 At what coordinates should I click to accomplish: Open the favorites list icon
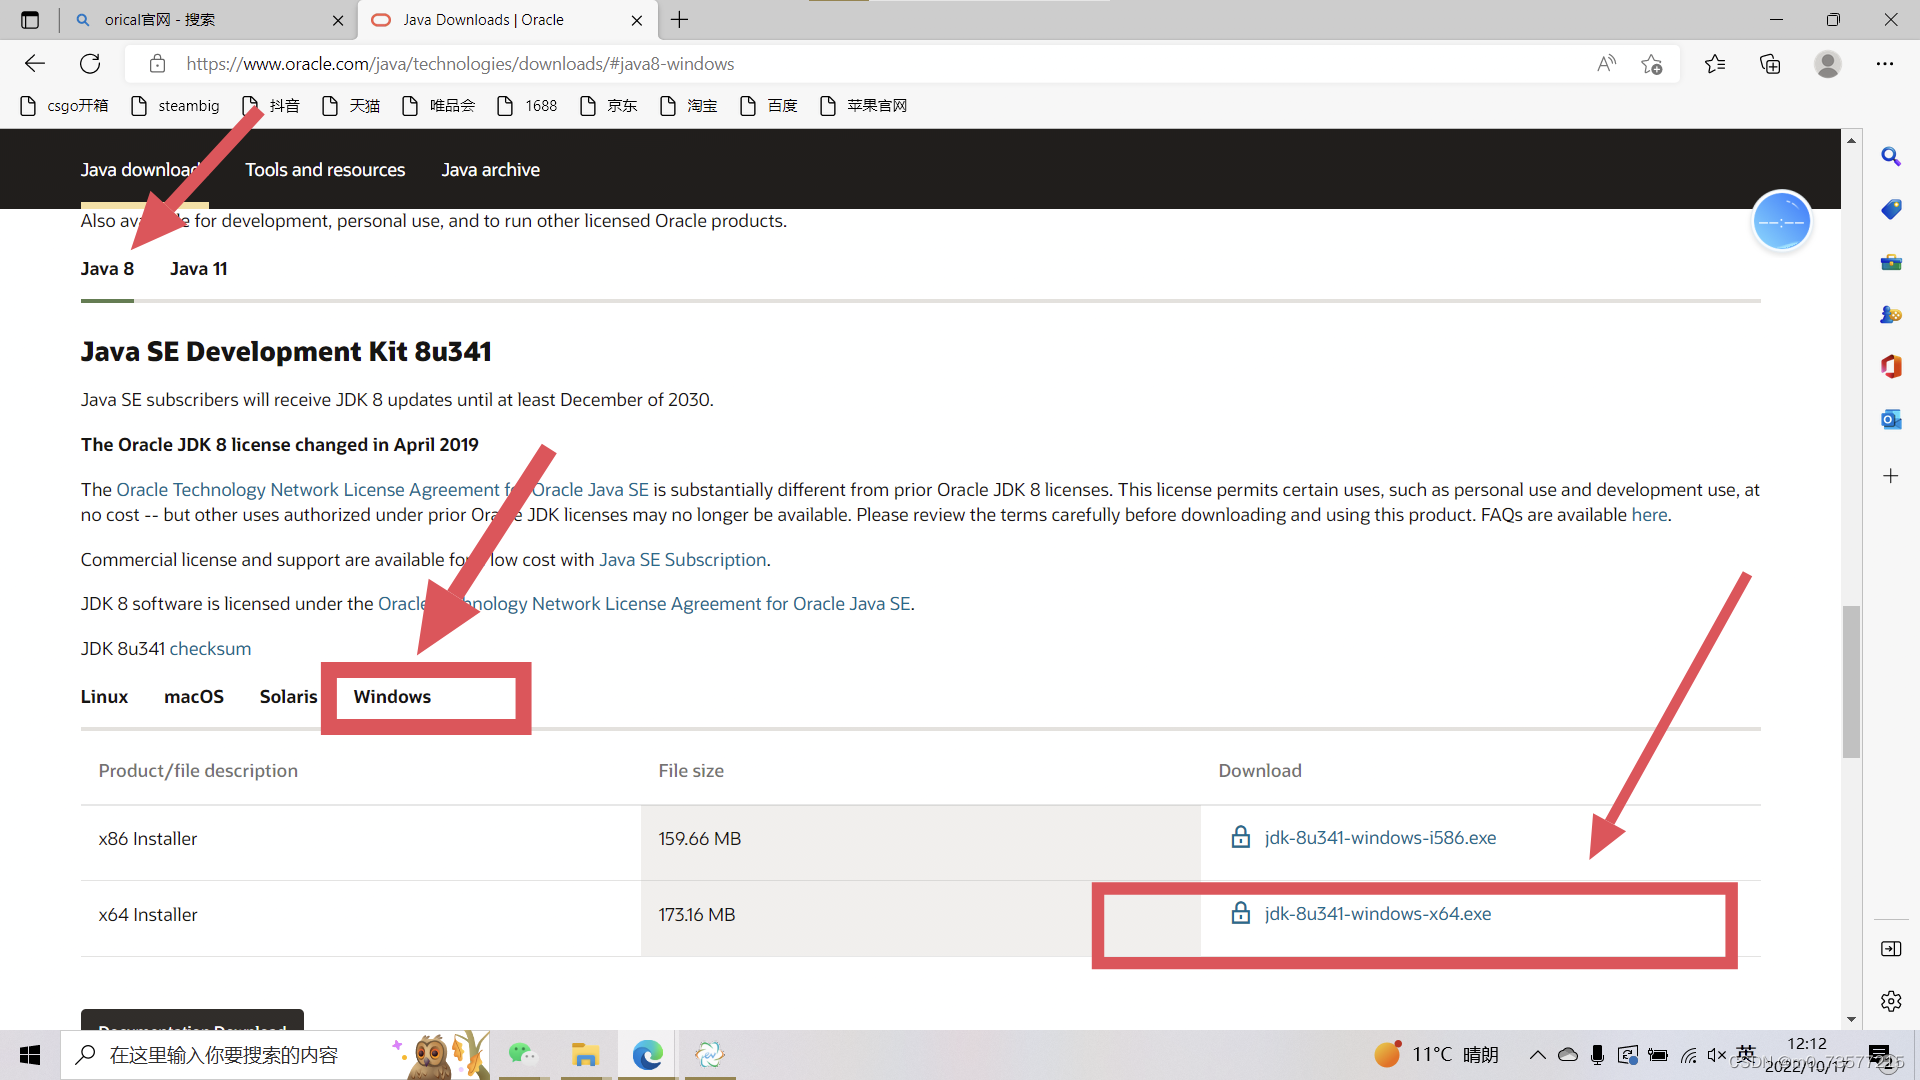pyautogui.click(x=1715, y=64)
